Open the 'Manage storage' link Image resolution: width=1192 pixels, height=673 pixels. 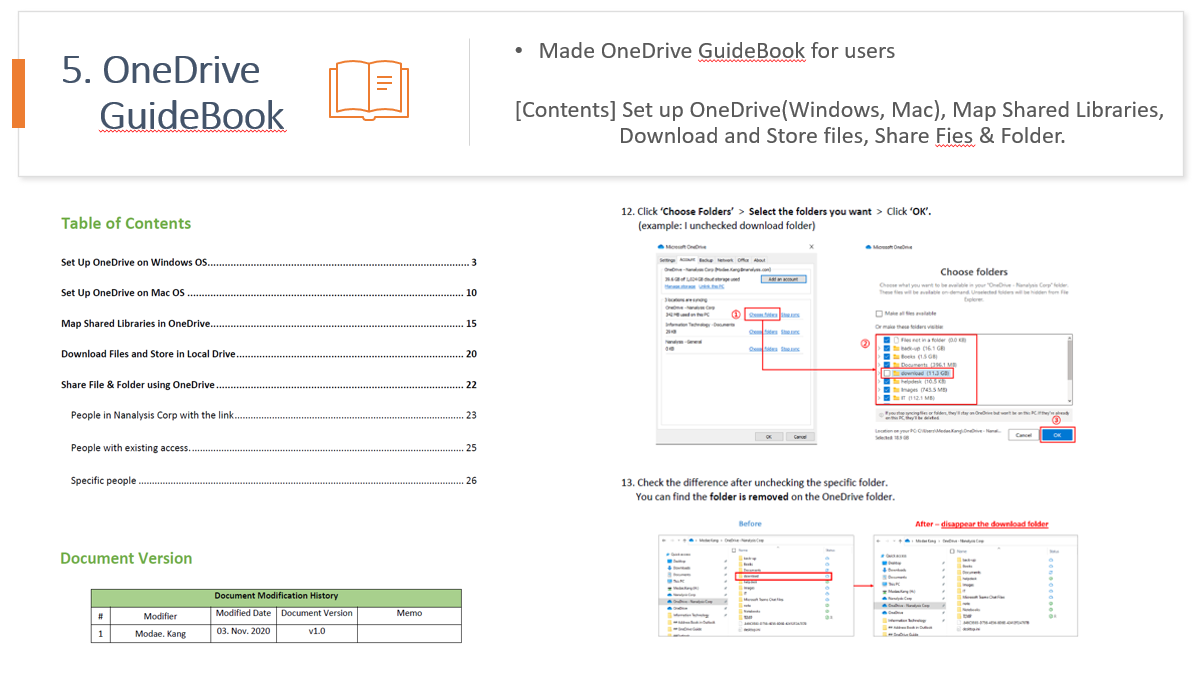click(680, 287)
